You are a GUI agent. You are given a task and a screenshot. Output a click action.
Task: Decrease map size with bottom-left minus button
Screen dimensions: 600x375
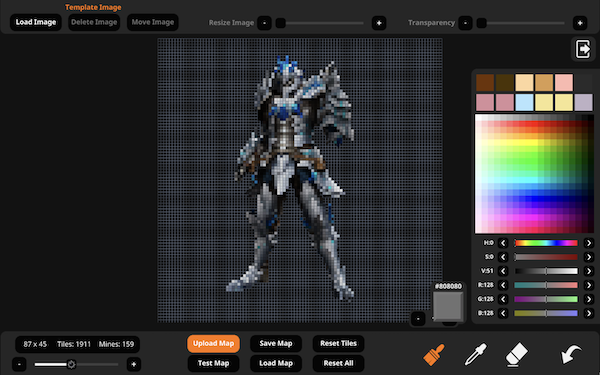pyautogui.click(x=19, y=364)
